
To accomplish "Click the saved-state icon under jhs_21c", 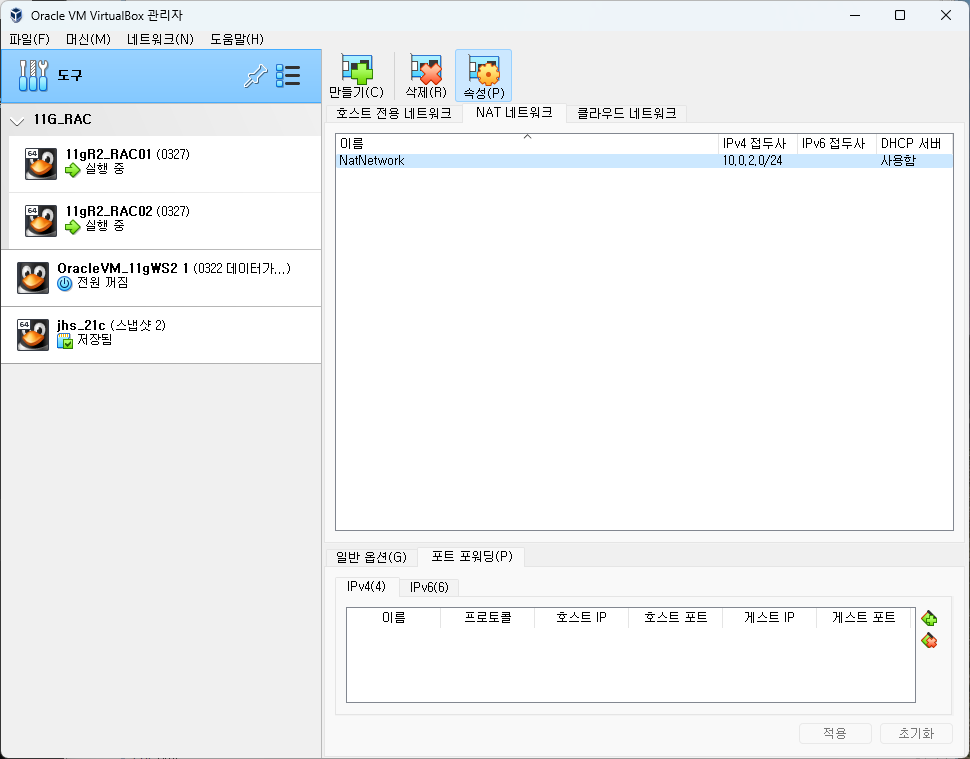I will click(x=64, y=340).
